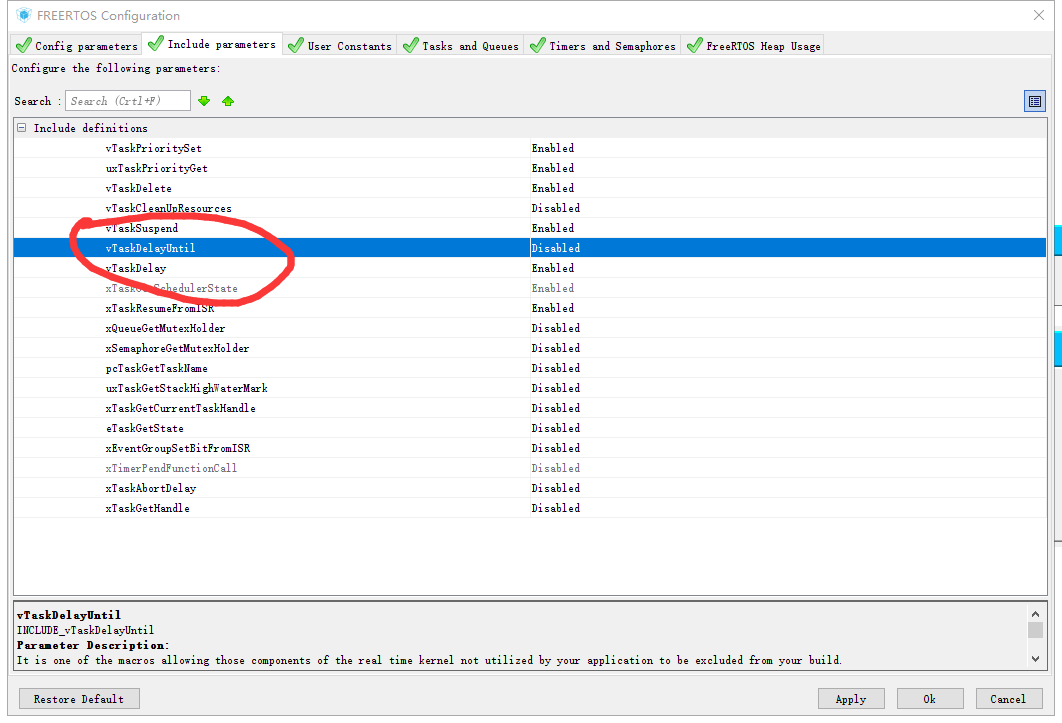1062x723 pixels.
Task: Click the Cancel button
Action: (x=1008, y=699)
